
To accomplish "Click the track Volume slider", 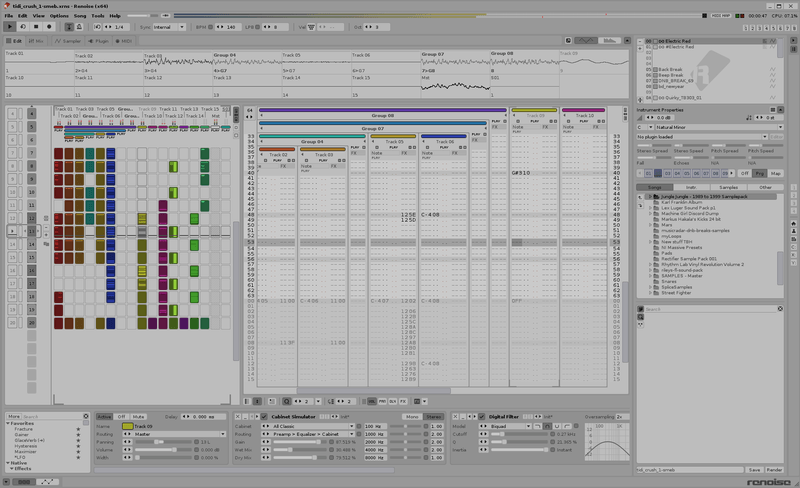I will click(163, 450).
